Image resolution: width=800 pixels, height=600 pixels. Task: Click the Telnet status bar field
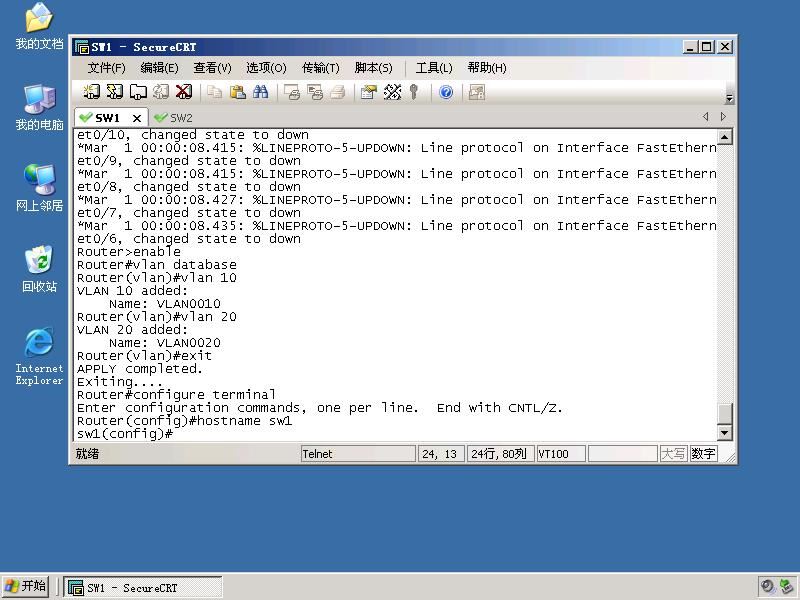coord(358,454)
